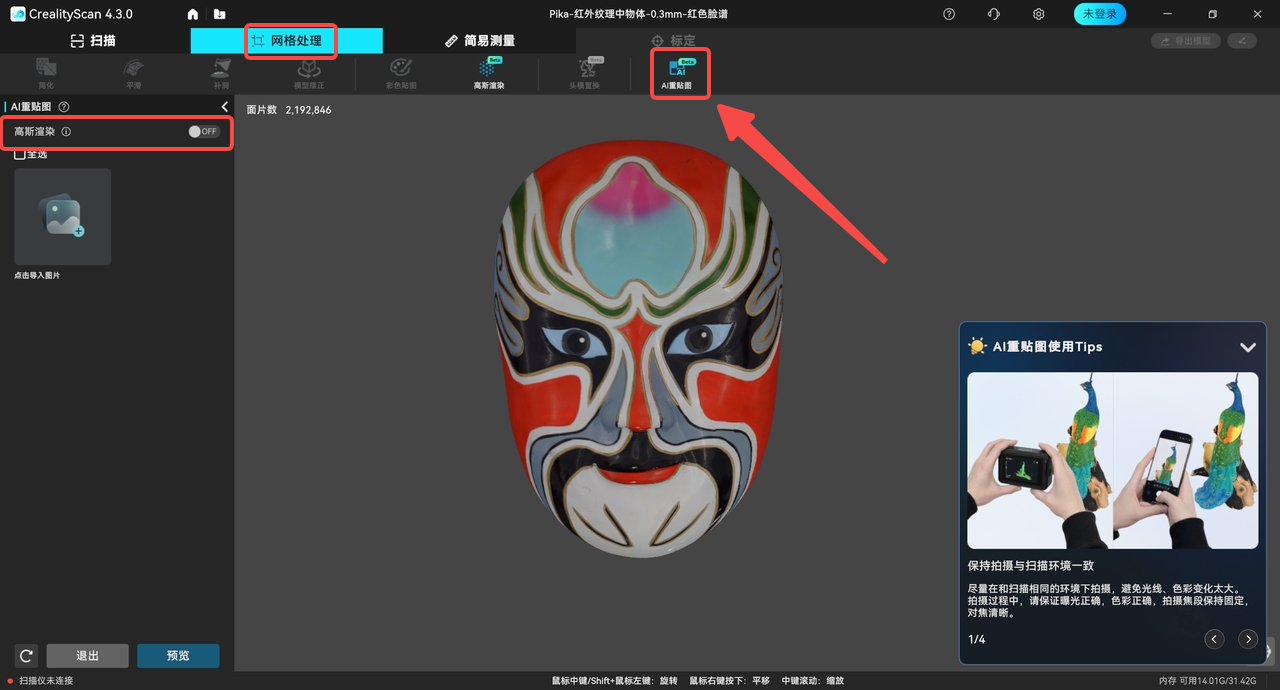This screenshot has height=690, width=1280.
Task: Click info icon next to 高斯渲染 label
Action: 66,131
